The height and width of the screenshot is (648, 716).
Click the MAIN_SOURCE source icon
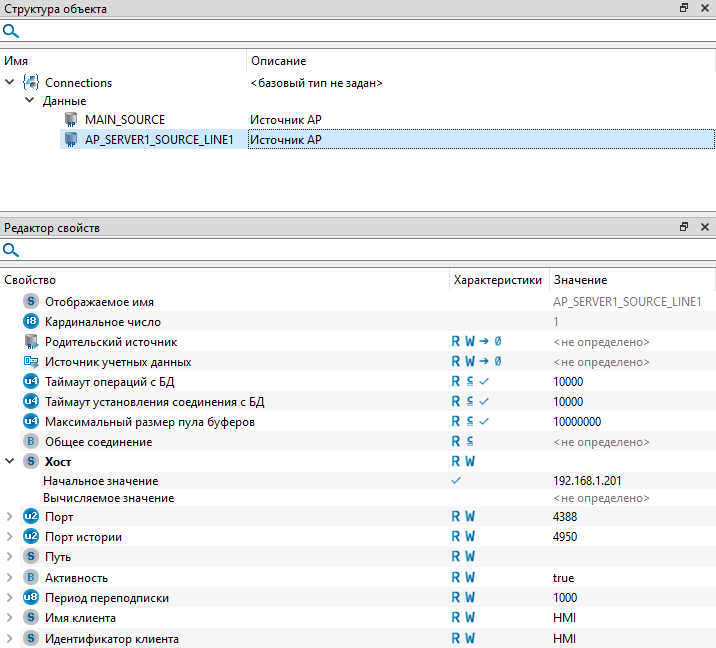[71, 120]
